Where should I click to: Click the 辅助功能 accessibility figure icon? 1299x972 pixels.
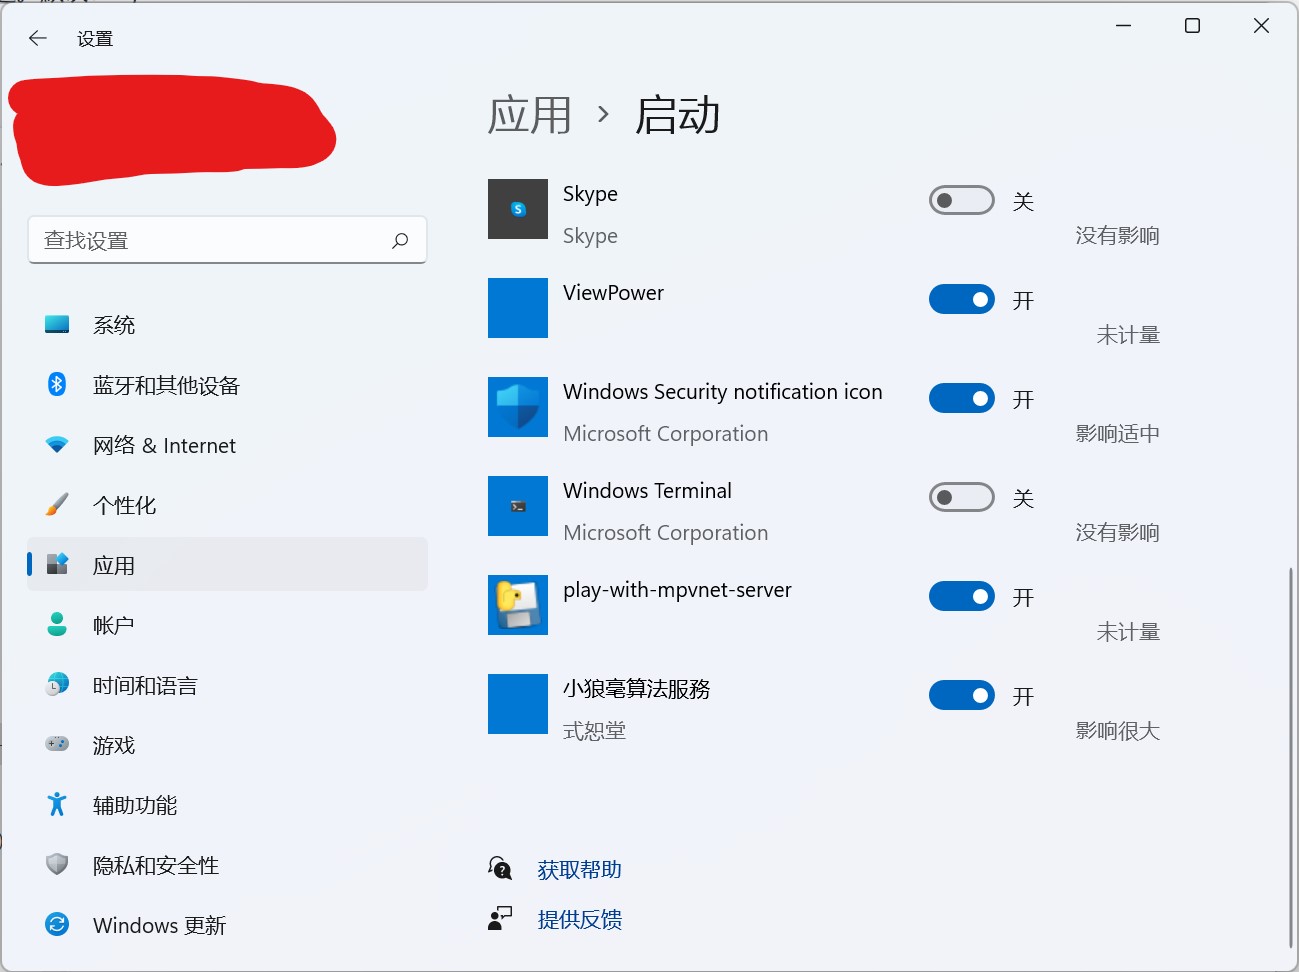click(x=57, y=804)
